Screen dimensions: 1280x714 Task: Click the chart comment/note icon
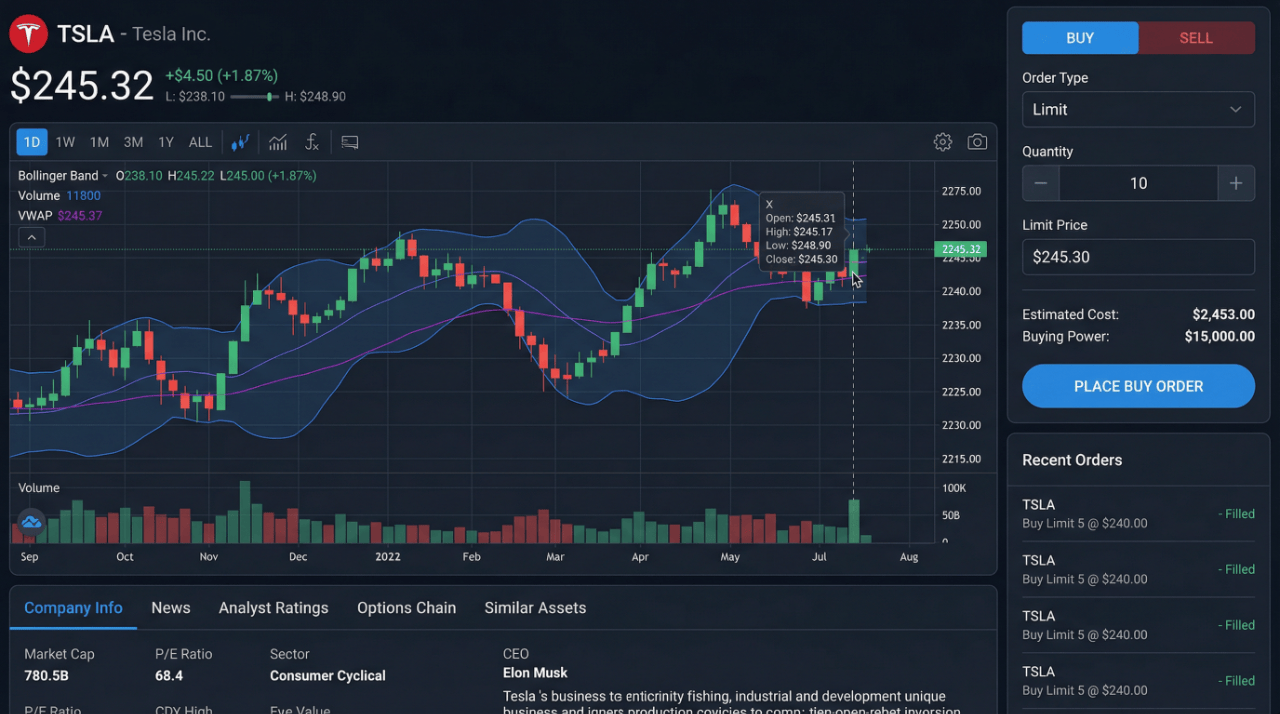[x=350, y=142]
